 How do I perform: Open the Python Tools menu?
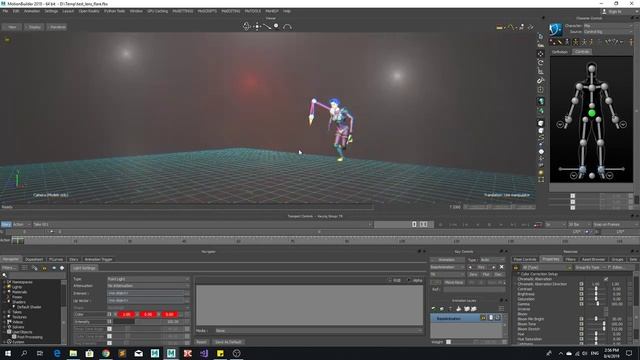tap(114, 11)
